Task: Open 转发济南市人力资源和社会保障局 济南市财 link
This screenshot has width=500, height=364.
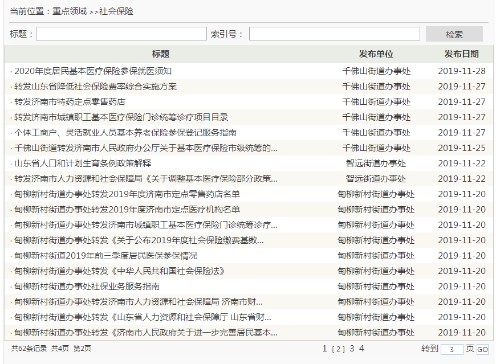Action: click(x=138, y=302)
